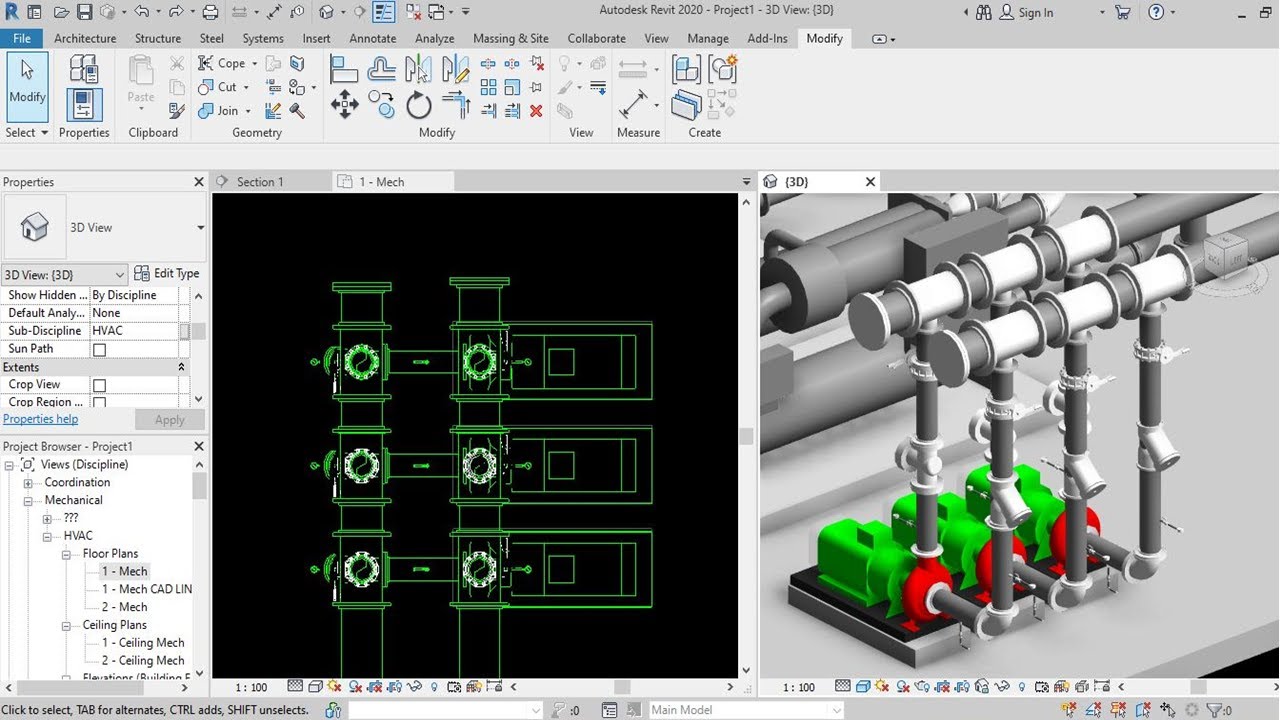1280x720 pixels.
Task: Collapse the HVAC tree node
Action: coord(47,536)
